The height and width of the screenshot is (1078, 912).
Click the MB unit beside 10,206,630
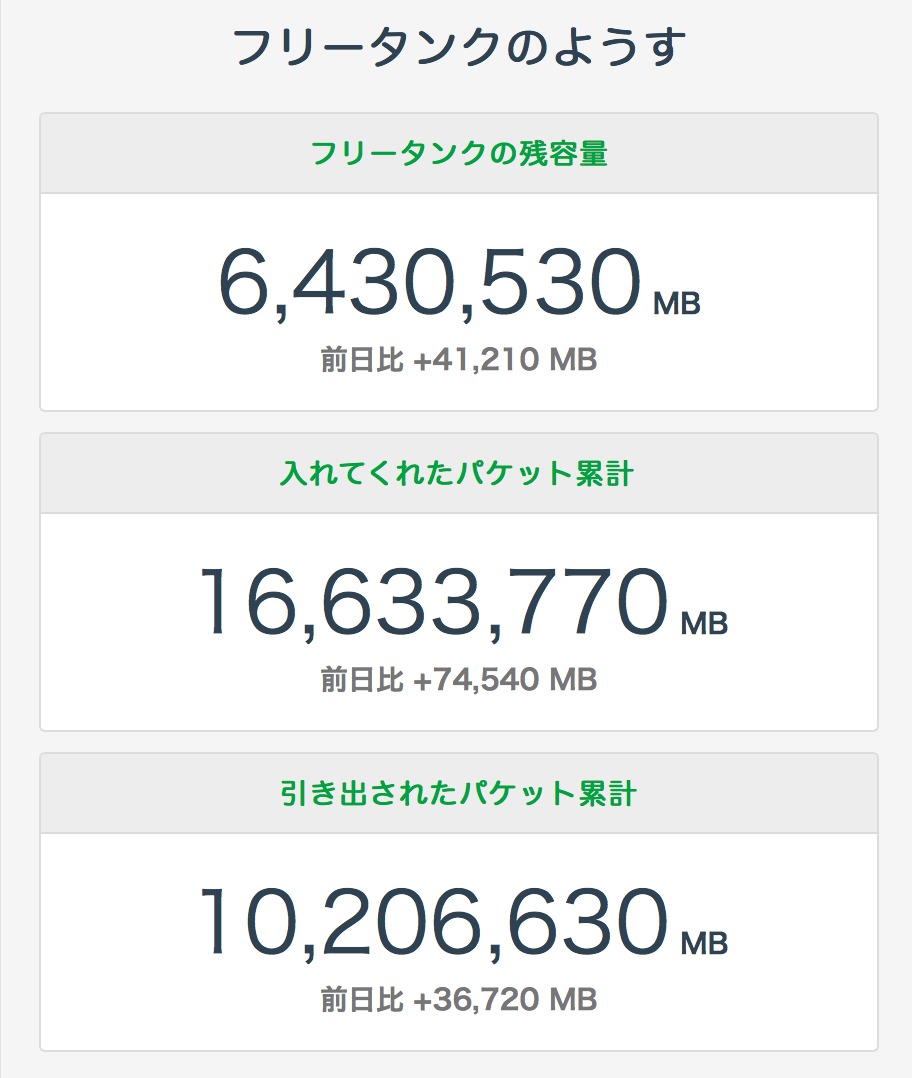pos(704,944)
